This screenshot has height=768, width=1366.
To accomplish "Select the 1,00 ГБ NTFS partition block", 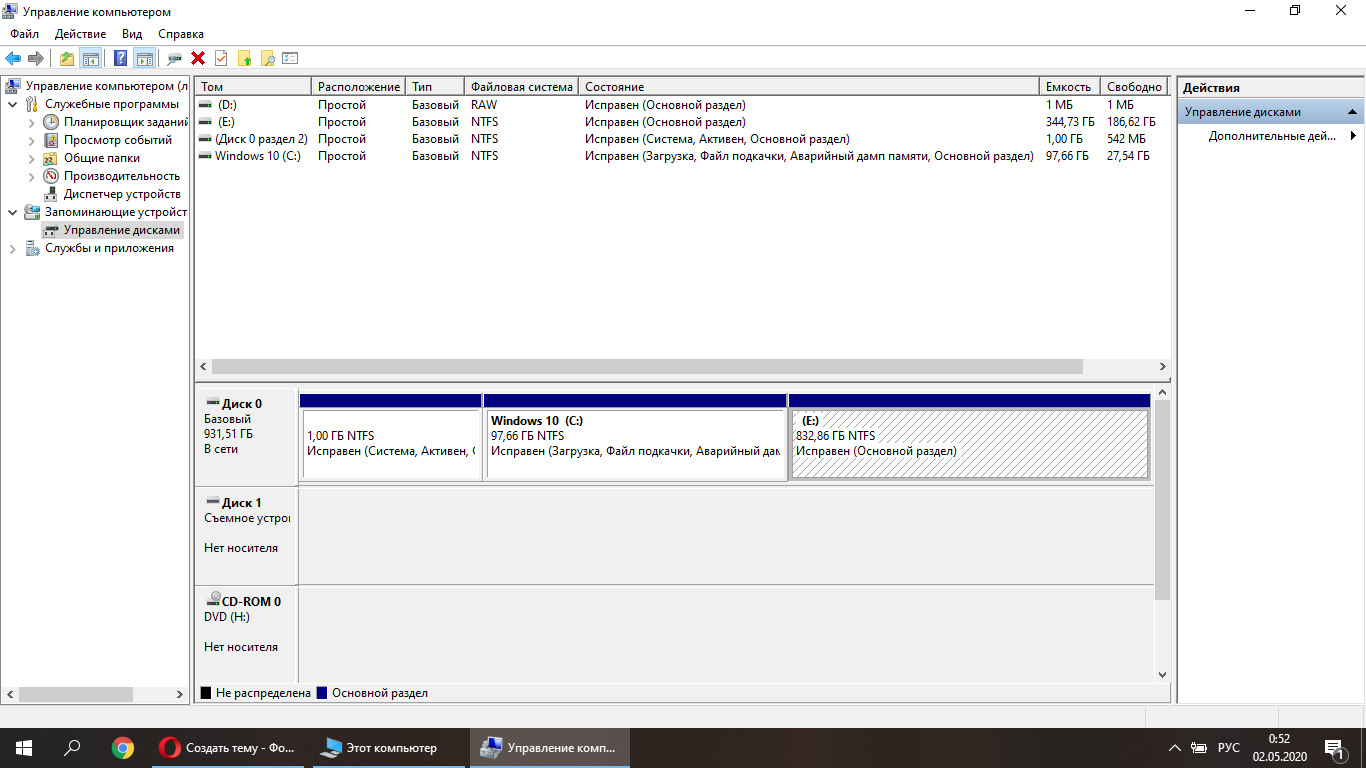I will coord(391,436).
